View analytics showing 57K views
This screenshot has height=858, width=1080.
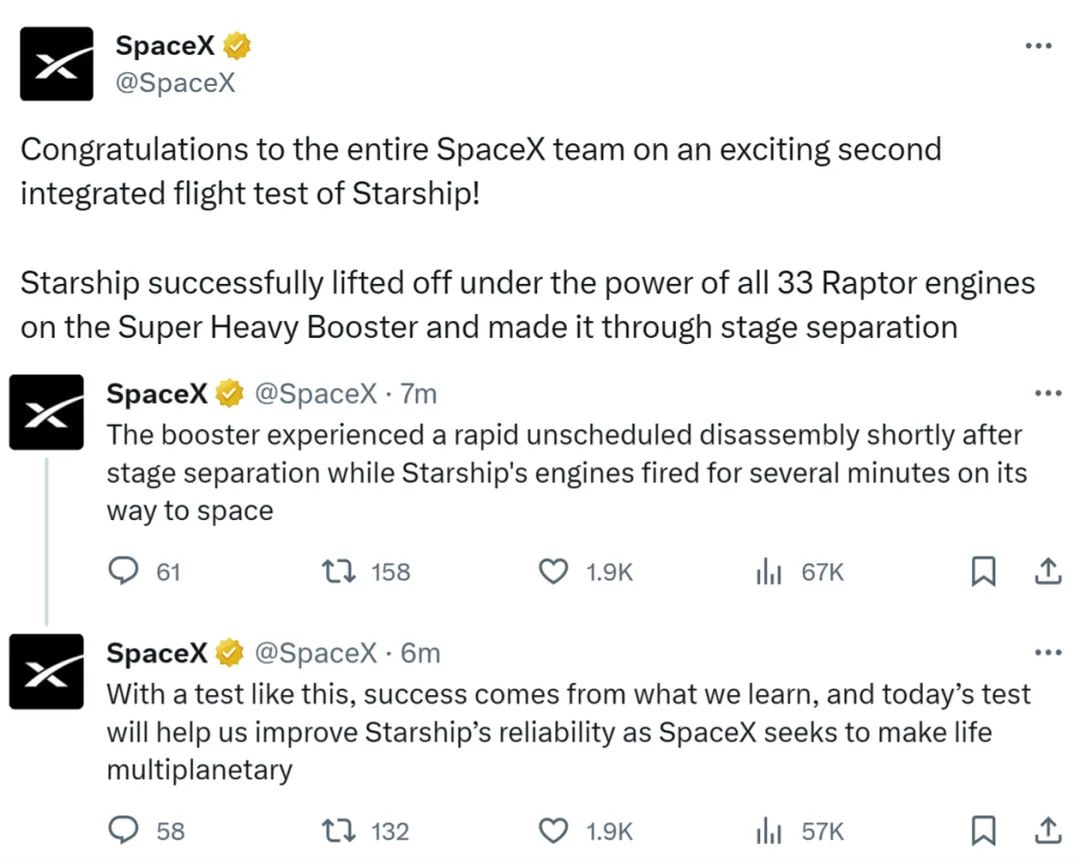[768, 830]
